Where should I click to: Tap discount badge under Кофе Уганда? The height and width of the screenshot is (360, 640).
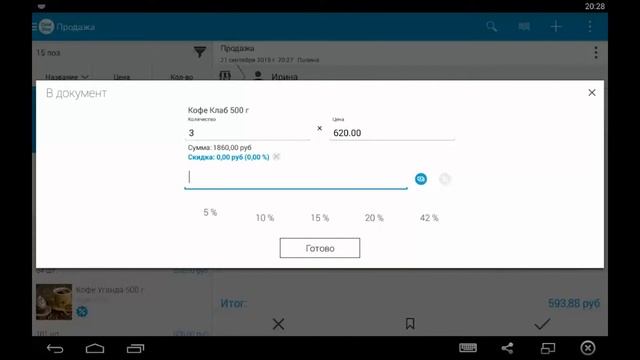pos(82,312)
